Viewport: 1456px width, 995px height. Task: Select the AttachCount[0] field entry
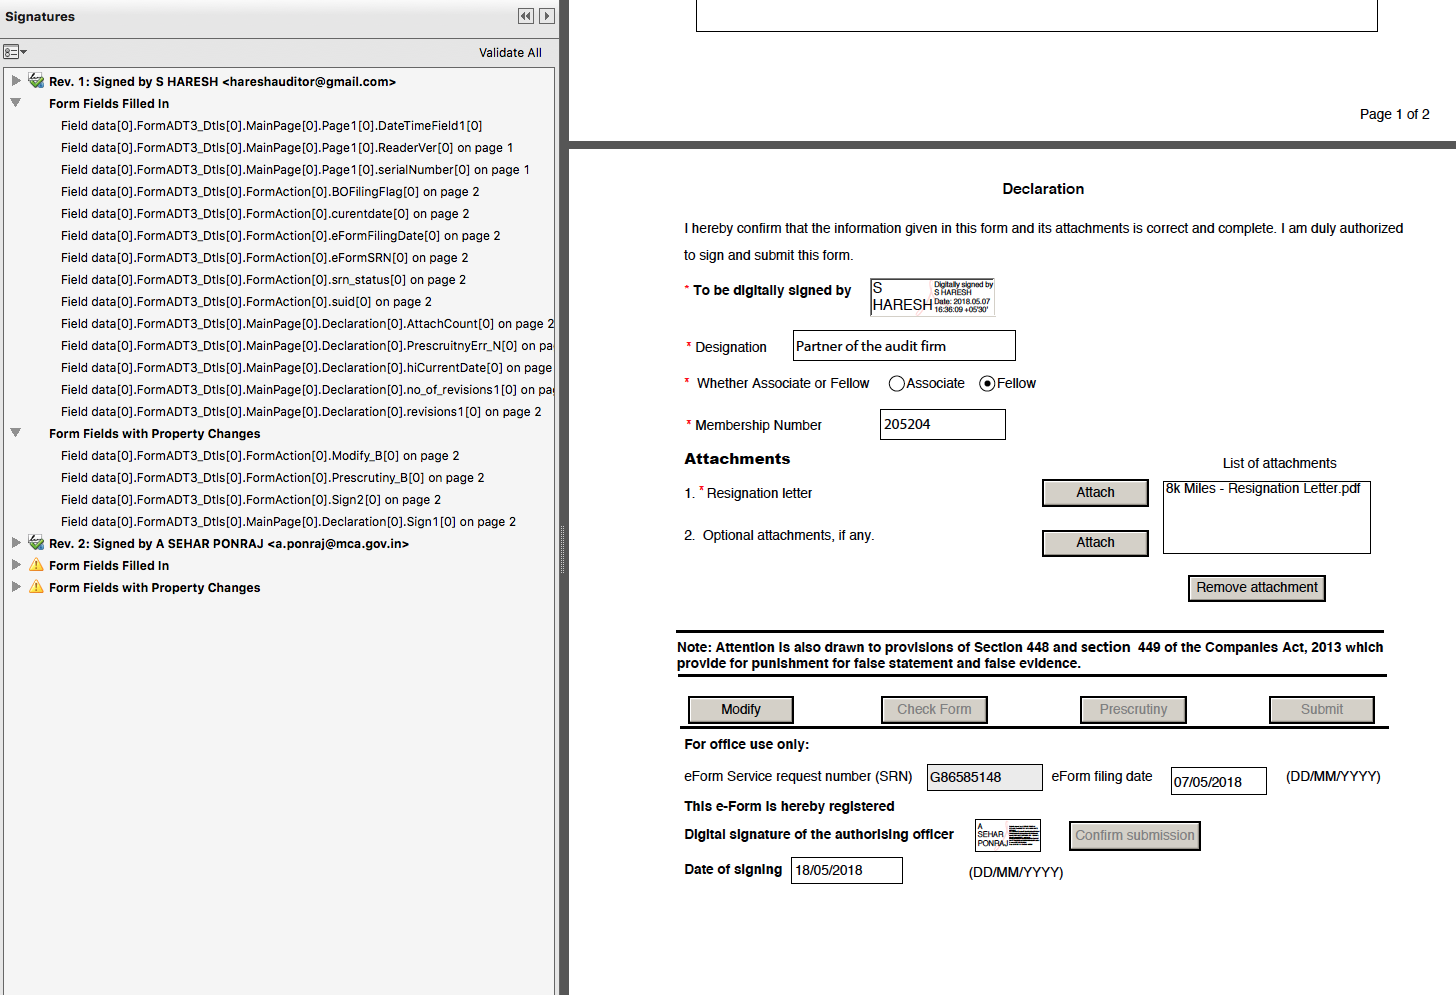(x=307, y=324)
